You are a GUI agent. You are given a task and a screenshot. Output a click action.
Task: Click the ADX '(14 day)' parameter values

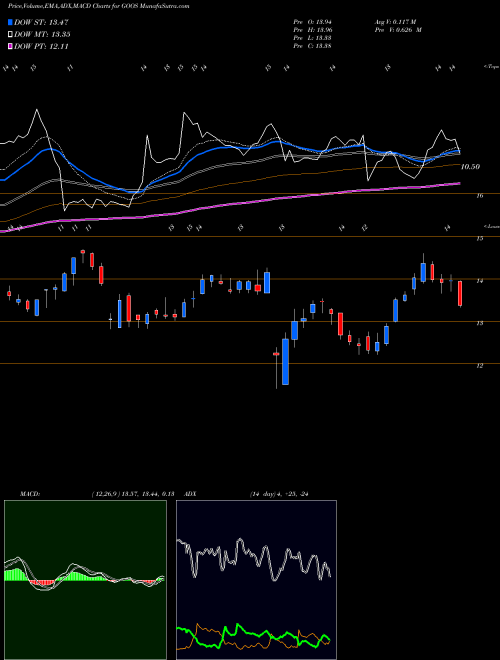point(279,494)
